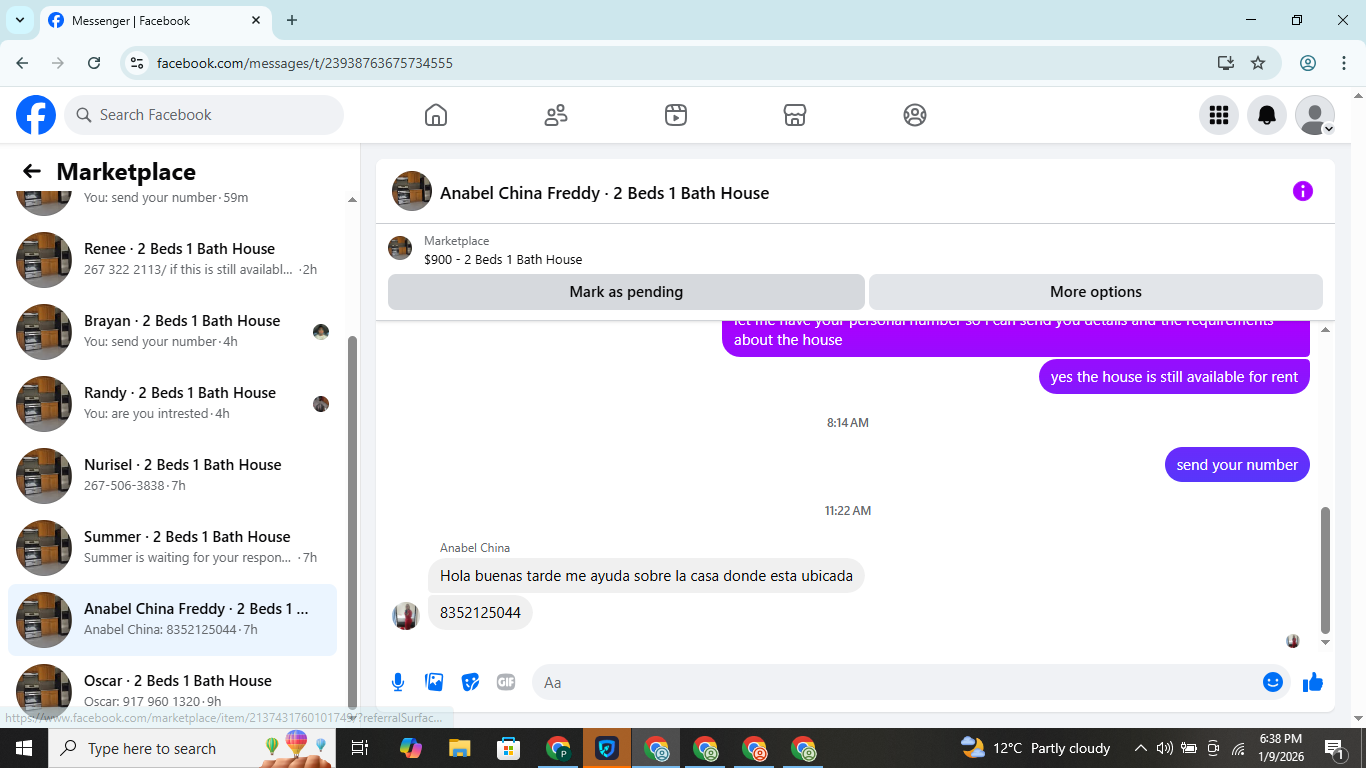Image resolution: width=1366 pixels, height=768 pixels.
Task: Click the install app icon in address bar
Action: [1226, 63]
